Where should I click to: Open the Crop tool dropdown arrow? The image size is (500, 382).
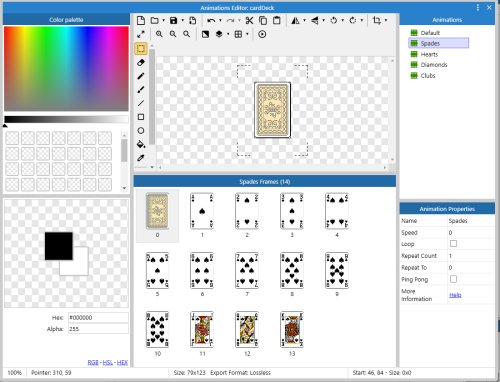click(386, 20)
